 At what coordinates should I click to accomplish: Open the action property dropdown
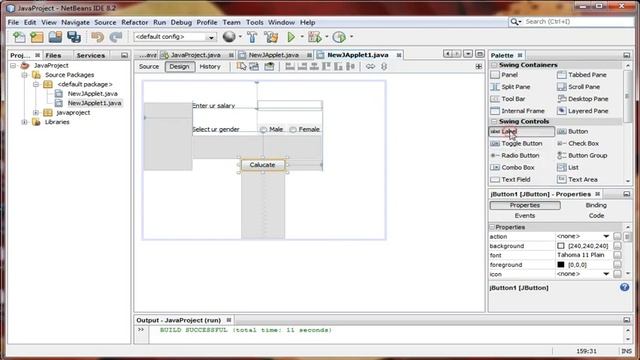(x=606, y=236)
